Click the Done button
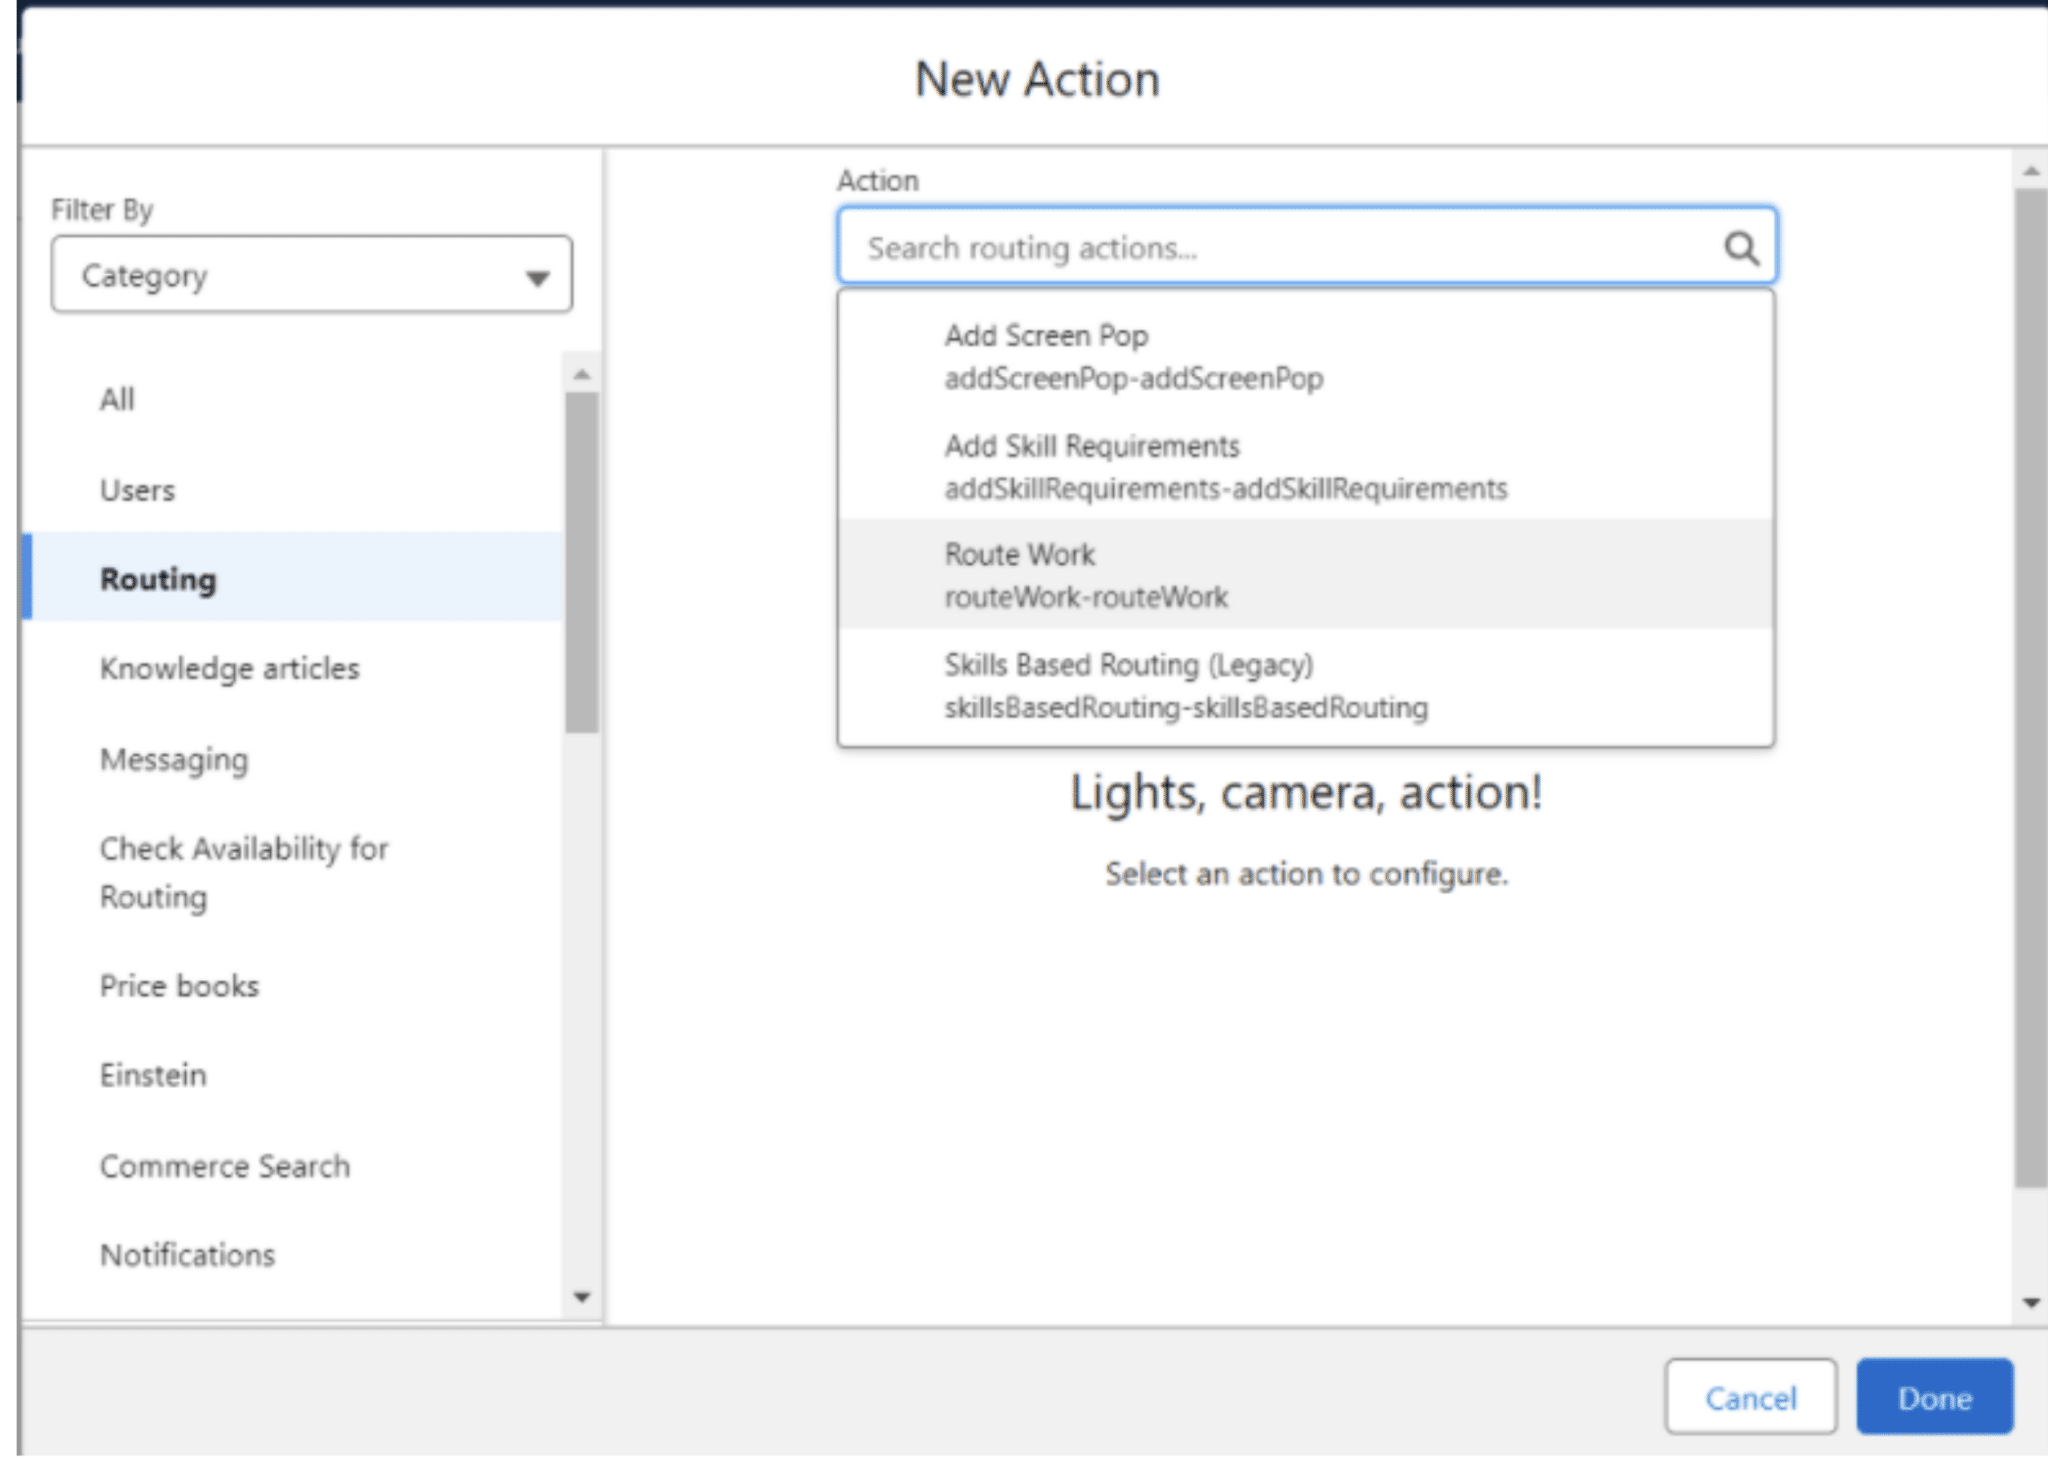Viewport: 2048px width, 1459px height. 1934,1397
